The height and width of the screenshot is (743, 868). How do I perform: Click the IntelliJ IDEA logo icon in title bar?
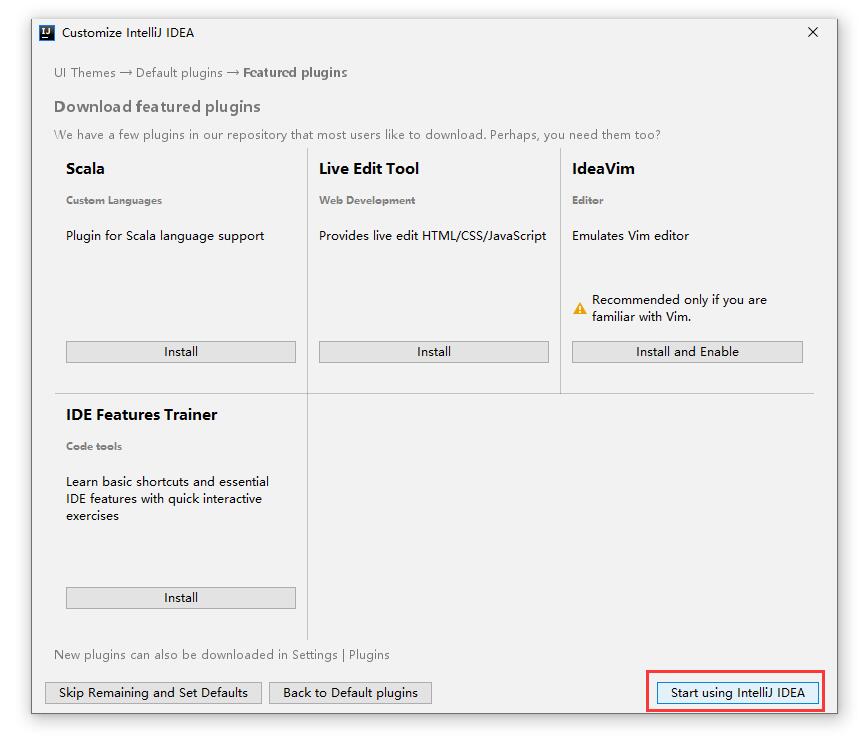pyautogui.click(x=46, y=33)
